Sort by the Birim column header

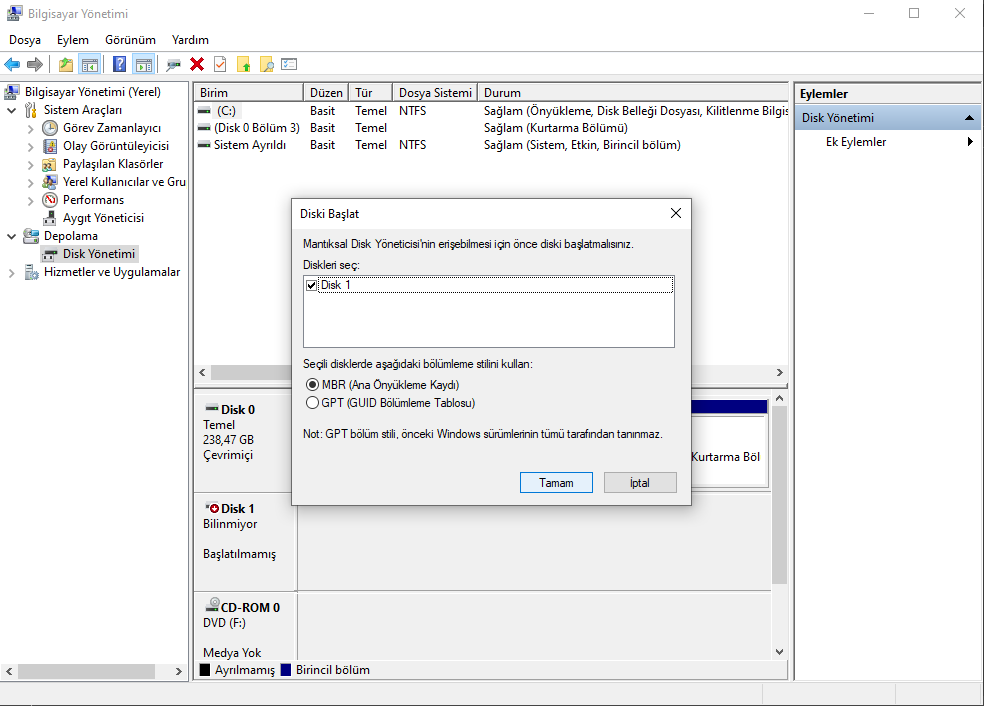[x=249, y=92]
